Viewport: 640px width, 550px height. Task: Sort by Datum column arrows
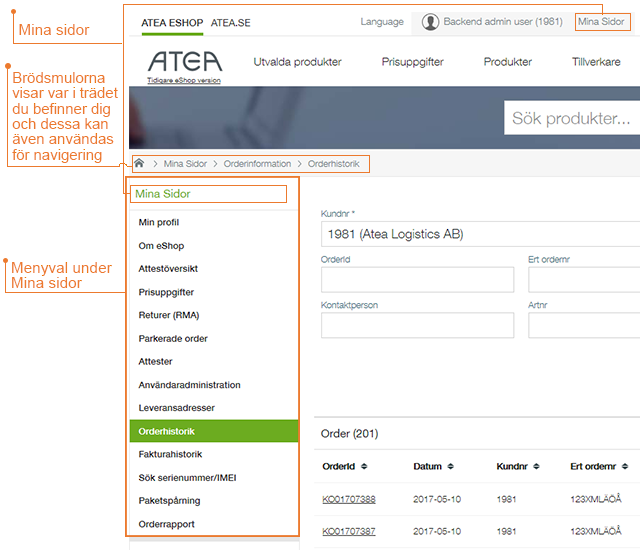pos(448,467)
